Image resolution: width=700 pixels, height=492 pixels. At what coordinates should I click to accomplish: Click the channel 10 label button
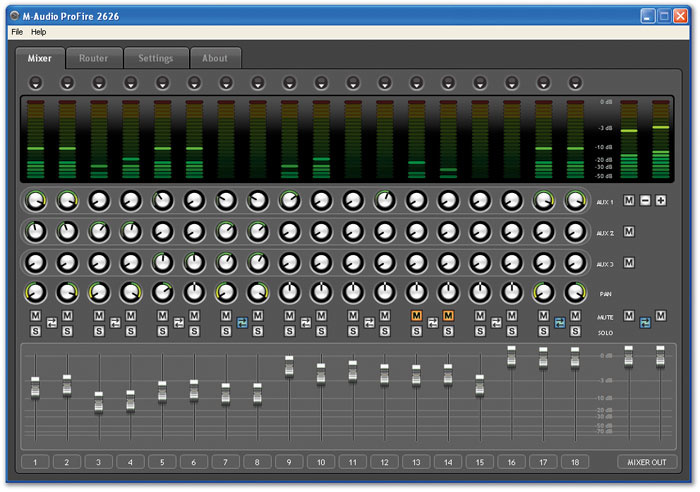(x=321, y=462)
